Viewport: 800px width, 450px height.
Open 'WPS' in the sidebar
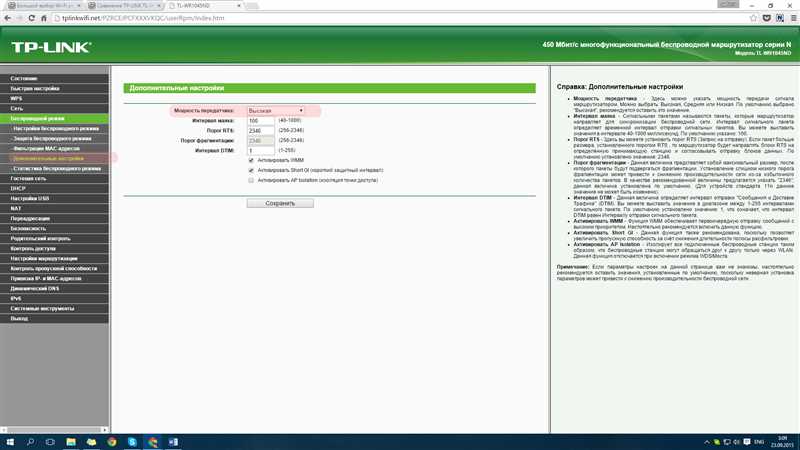pyautogui.click(x=55, y=98)
